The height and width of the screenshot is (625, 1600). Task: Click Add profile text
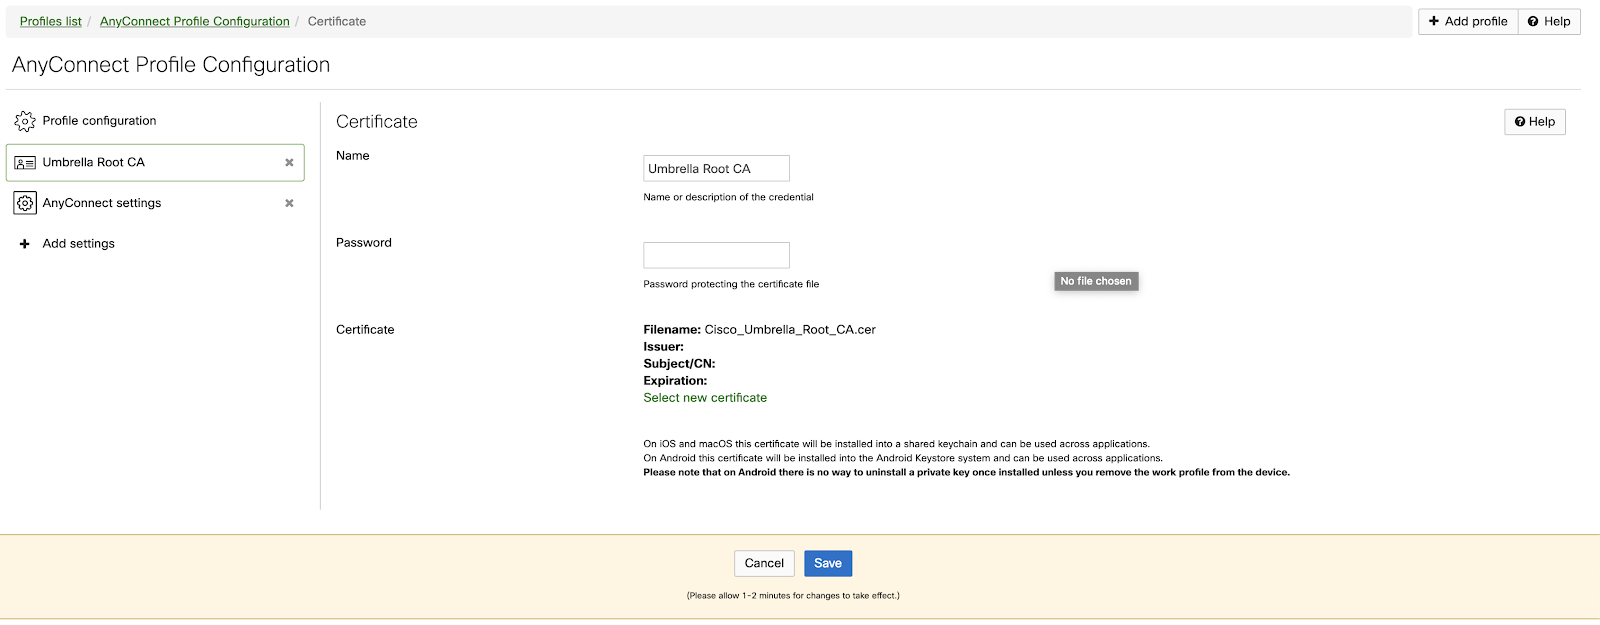(1476, 21)
